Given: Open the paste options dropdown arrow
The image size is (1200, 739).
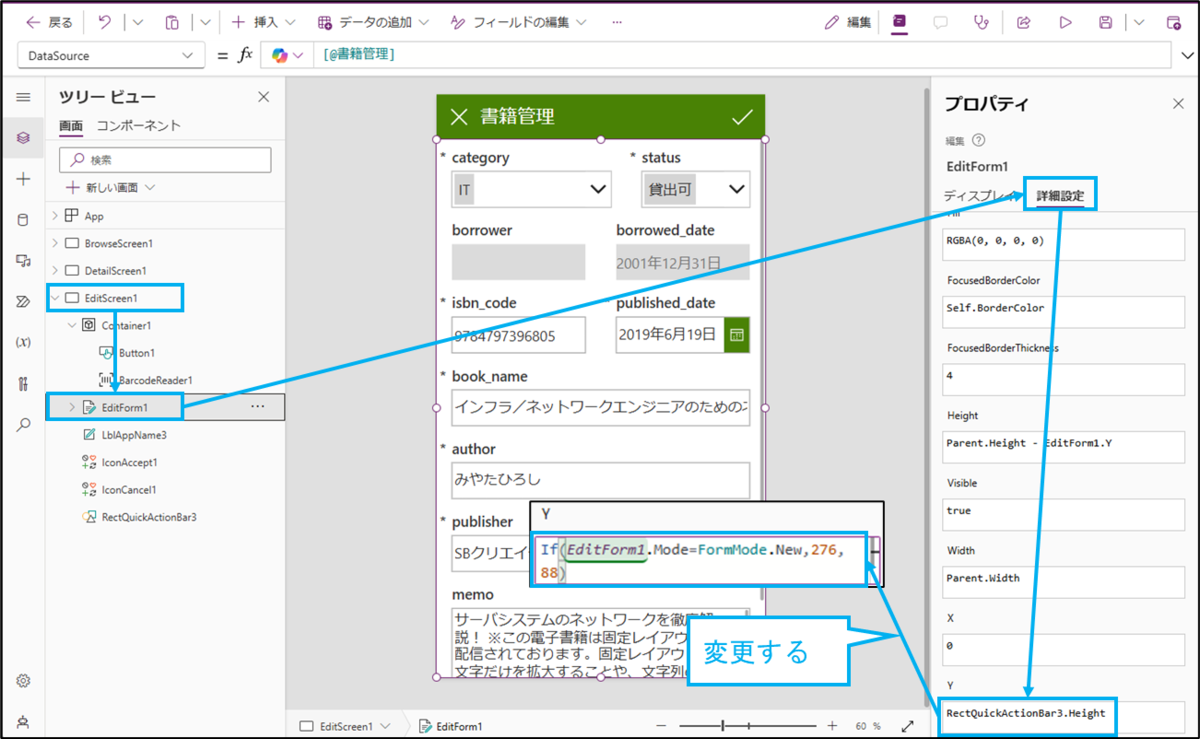Looking at the screenshot, I should pos(204,22).
